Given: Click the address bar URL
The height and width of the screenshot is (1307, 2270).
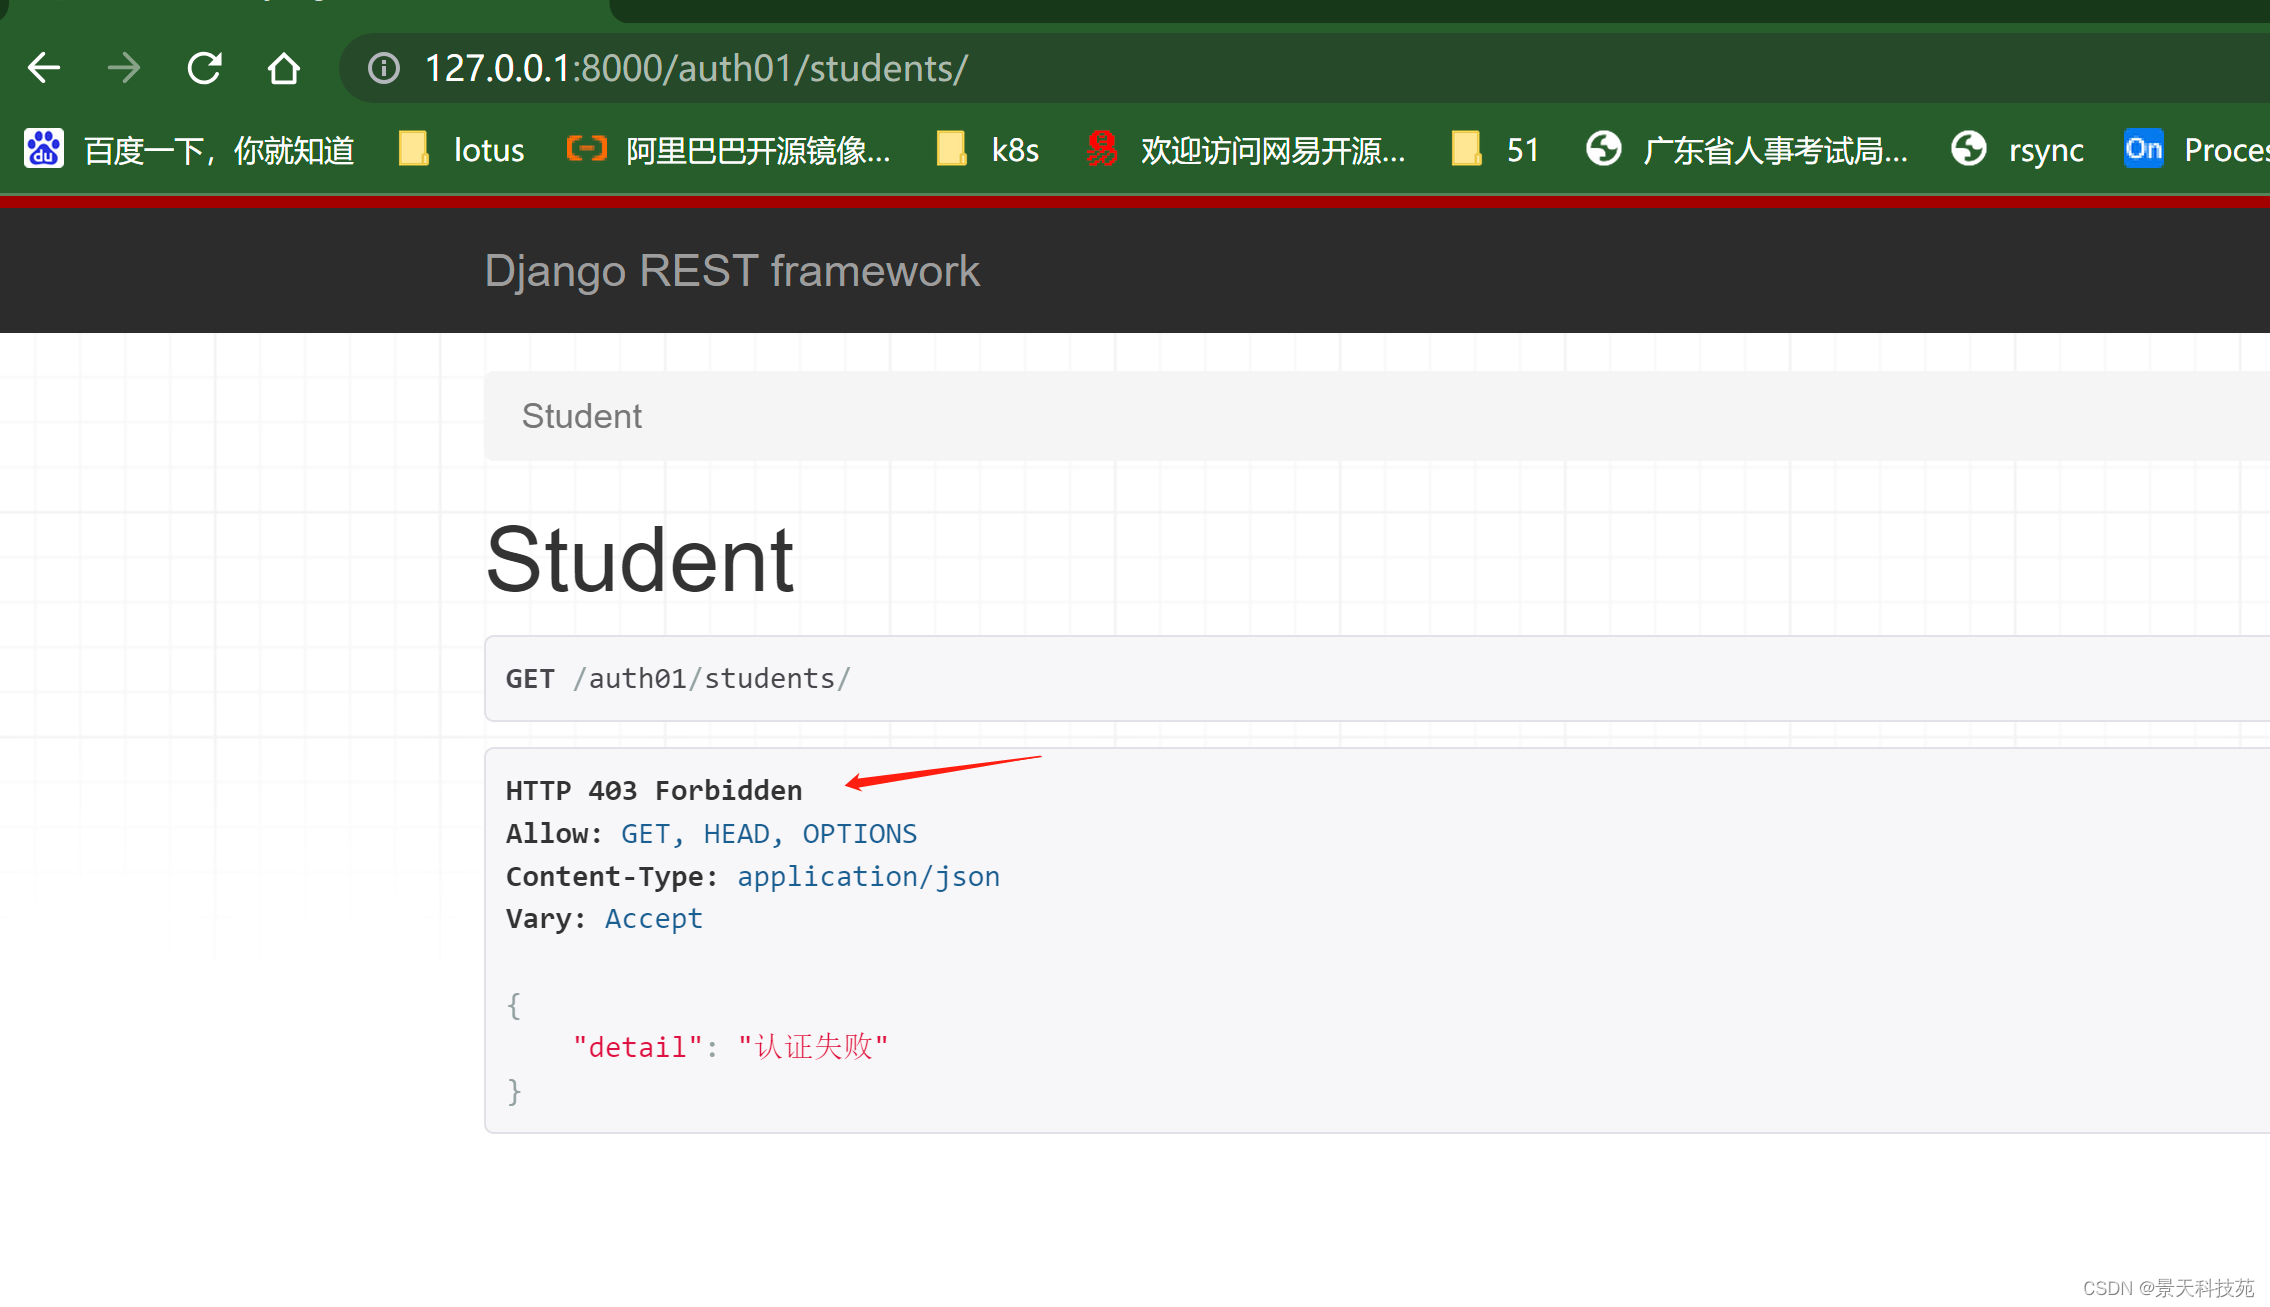Looking at the screenshot, I should tap(697, 68).
